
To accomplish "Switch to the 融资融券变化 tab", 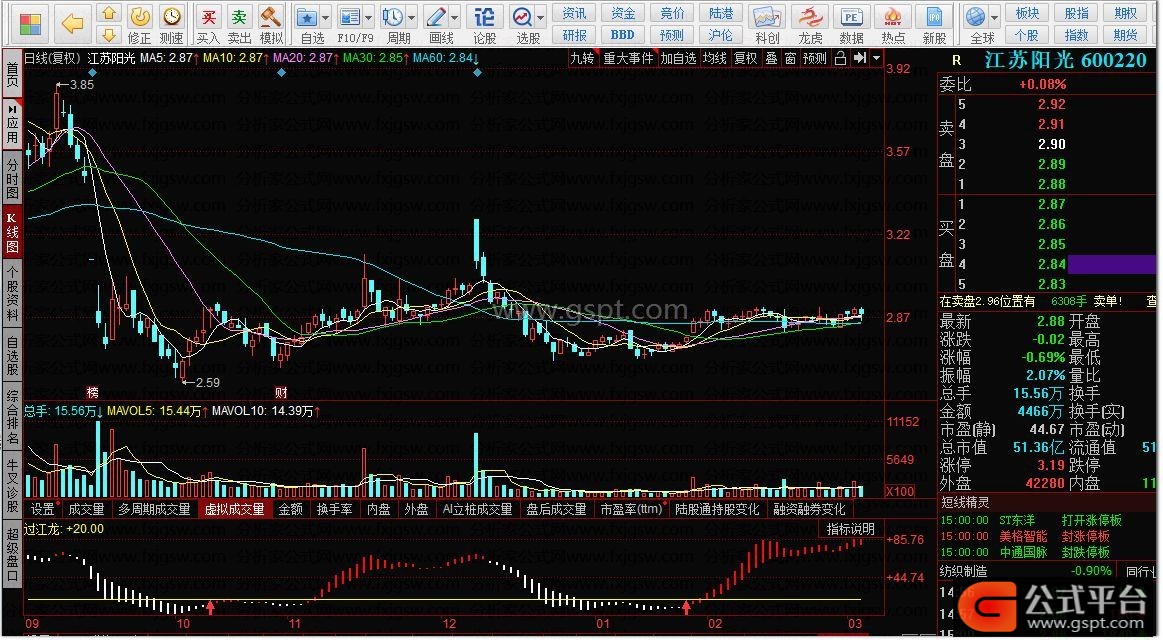I will [x=809, y=509].
